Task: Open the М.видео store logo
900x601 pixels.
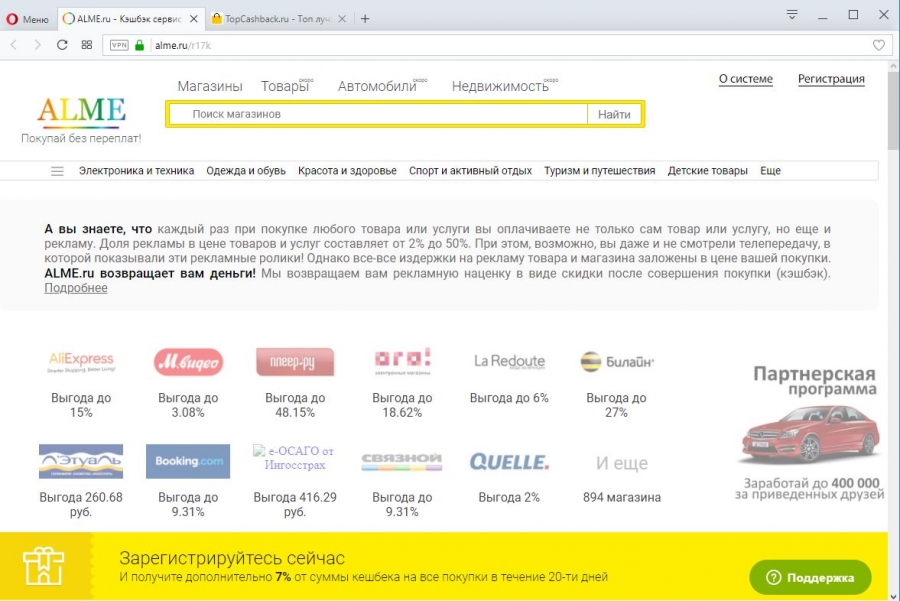Action: pyautogui.click(x=188, y=362)
